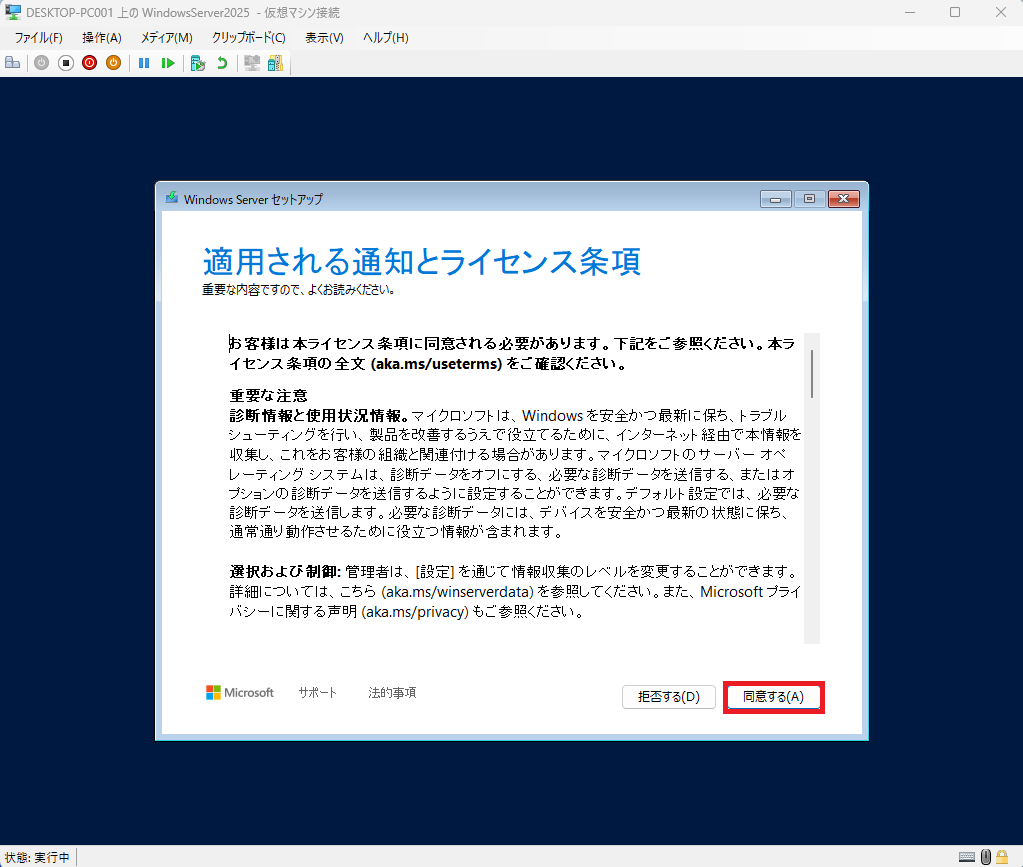Image resolution: width=1023 pixels, height=867 pixels.
Task: Click the VM connection window's title bar icon
Action: pos(12,12)
